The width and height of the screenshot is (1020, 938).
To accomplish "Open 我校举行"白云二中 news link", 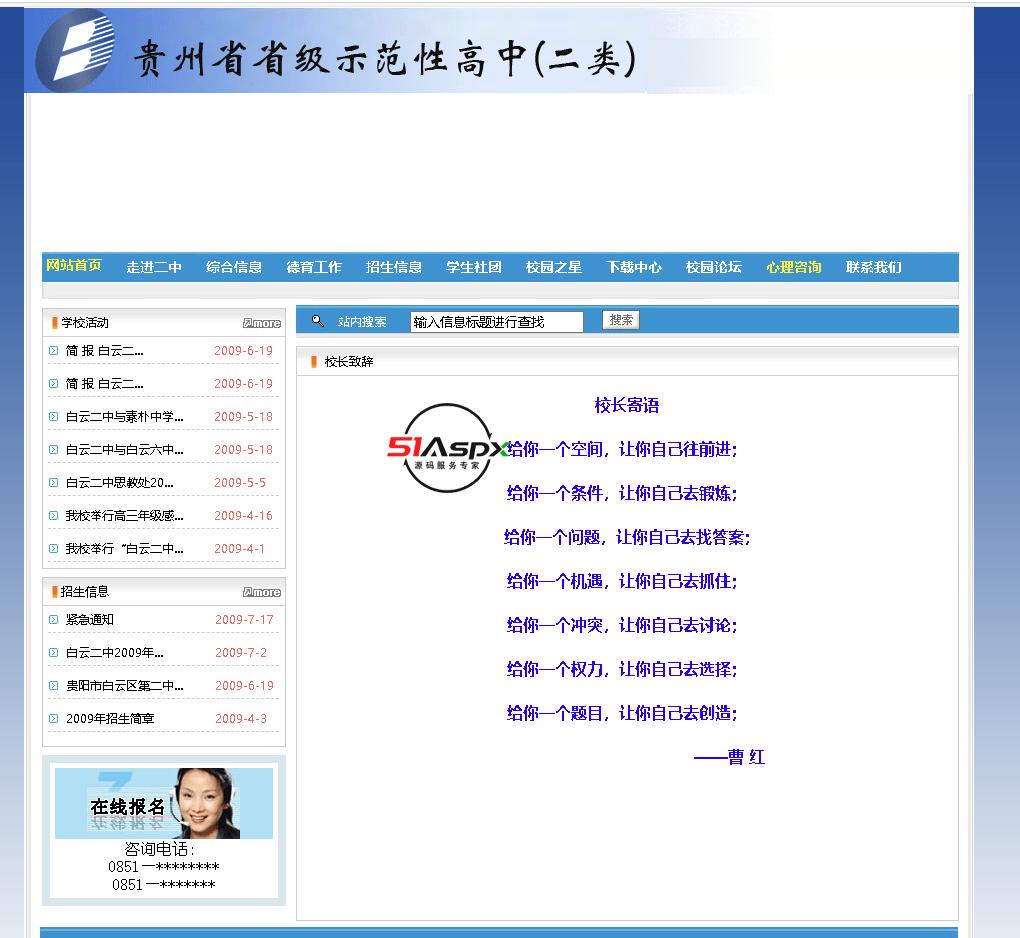I will click(x=124, y=548).
